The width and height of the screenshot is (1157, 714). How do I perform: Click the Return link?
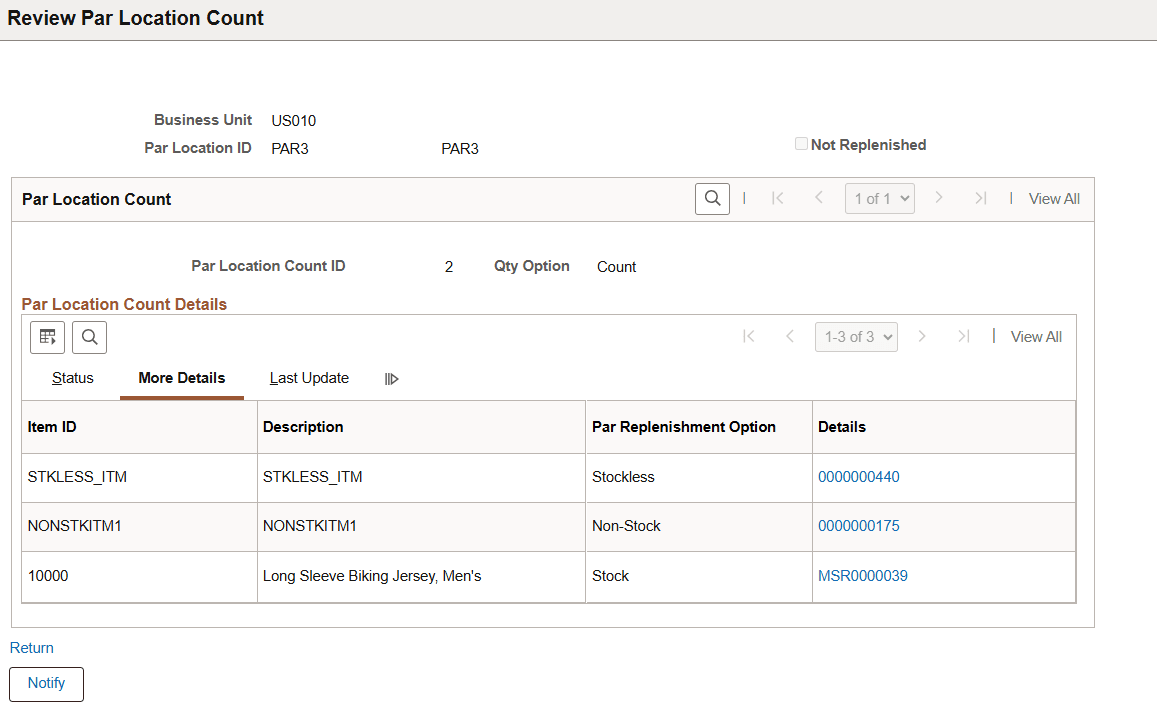coord(31,647)
